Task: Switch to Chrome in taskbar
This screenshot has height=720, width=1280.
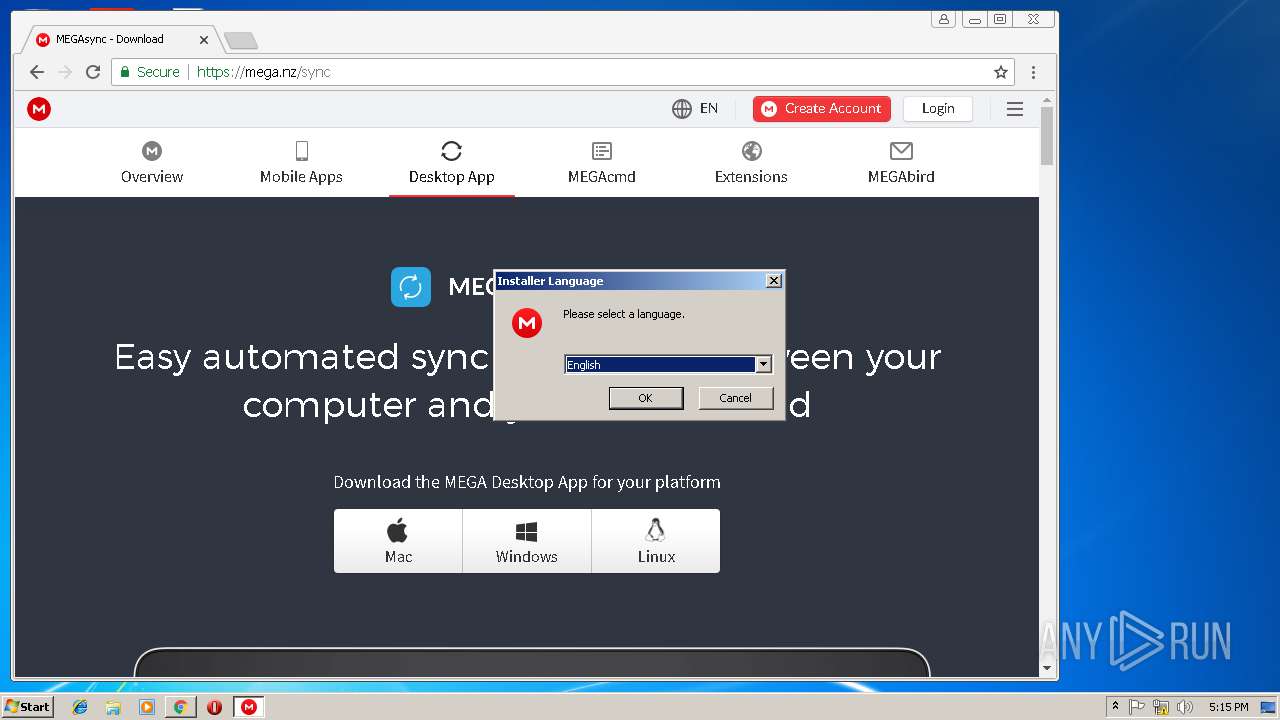Action: [181, 707]
